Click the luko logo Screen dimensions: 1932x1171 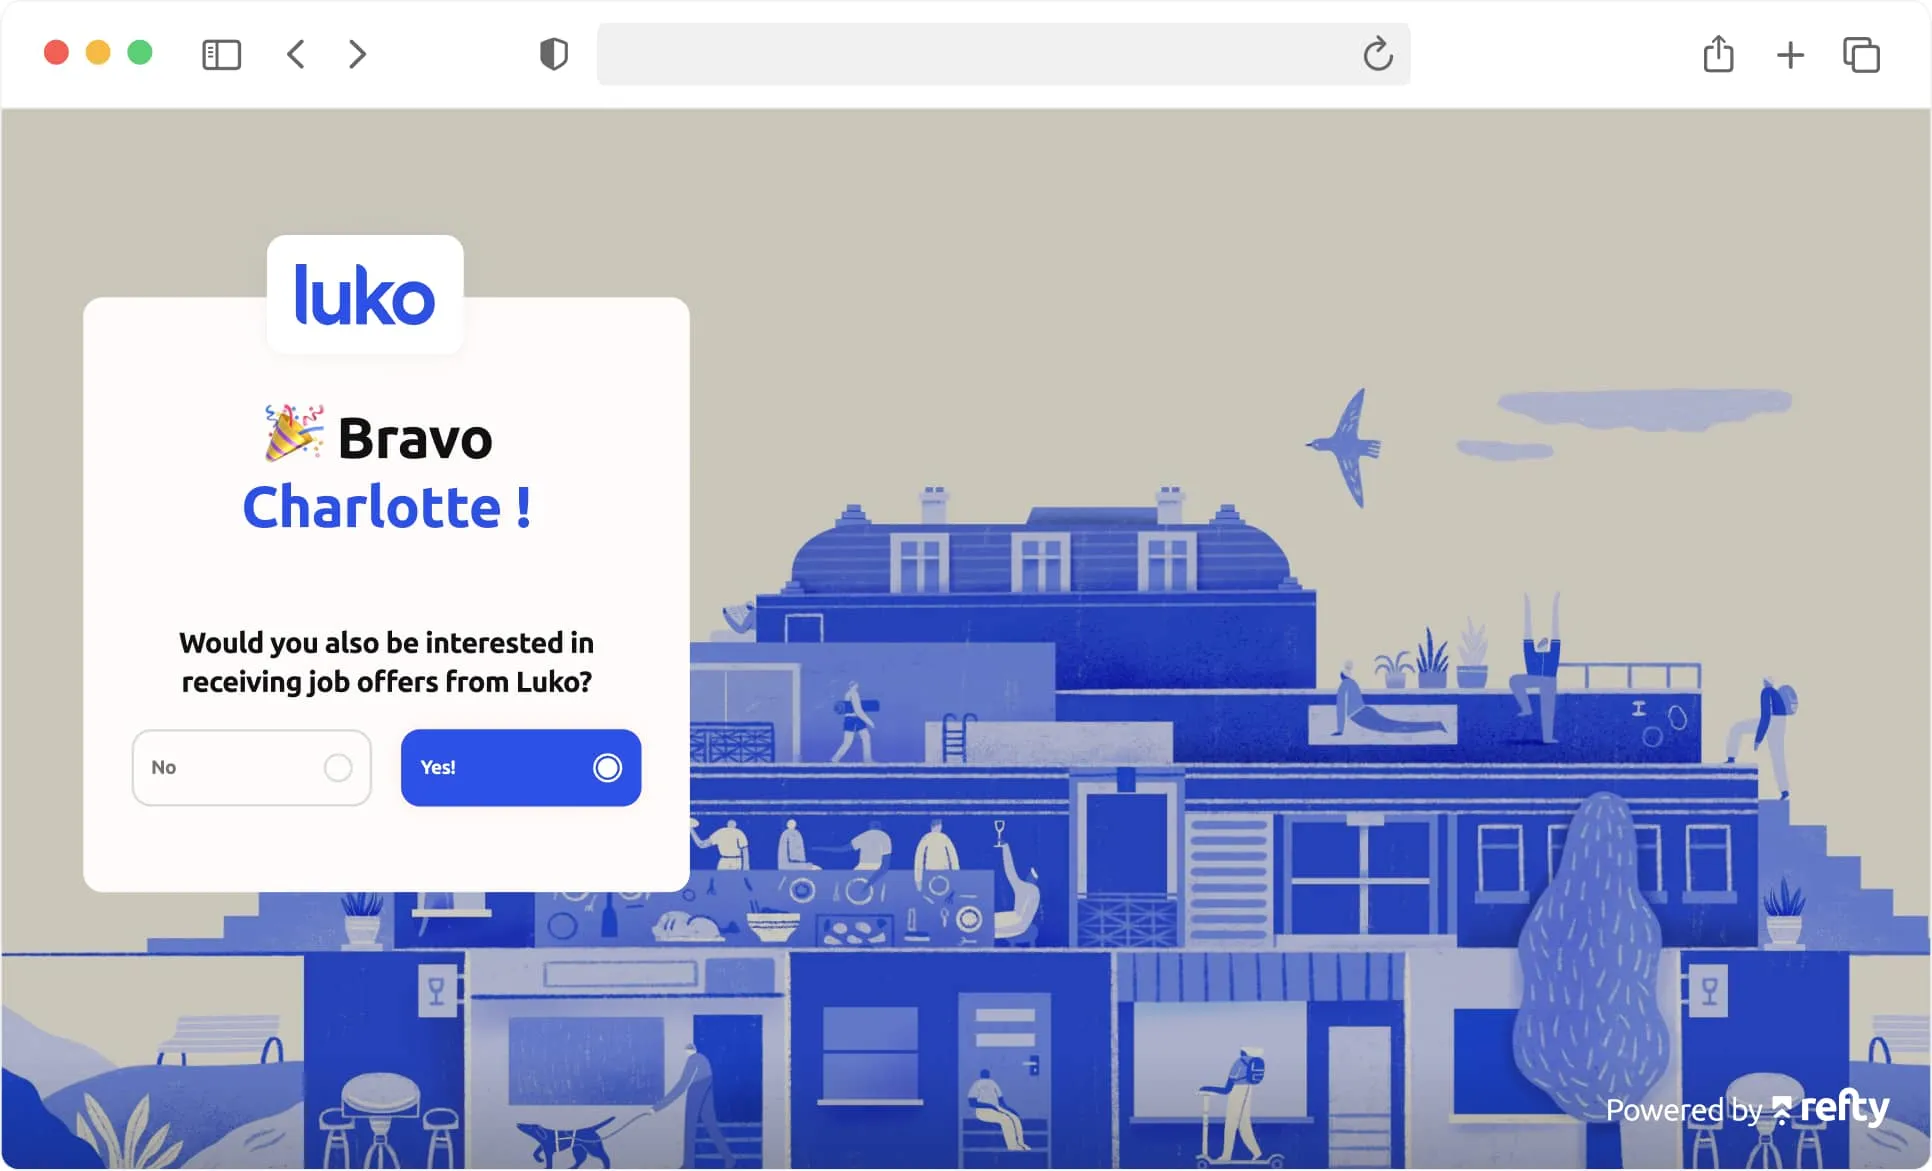(x=365, y=294)
